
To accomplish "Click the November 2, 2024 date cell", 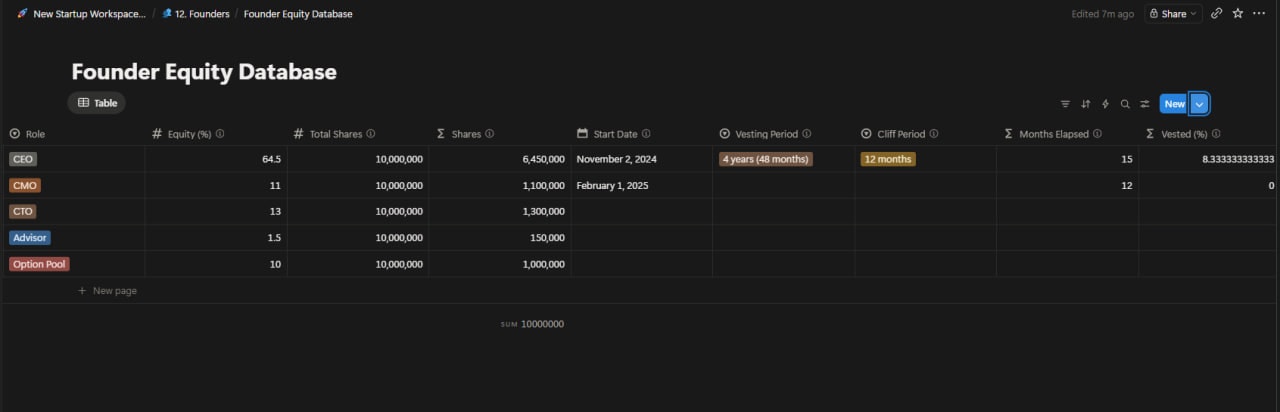I will pos(642,159).
